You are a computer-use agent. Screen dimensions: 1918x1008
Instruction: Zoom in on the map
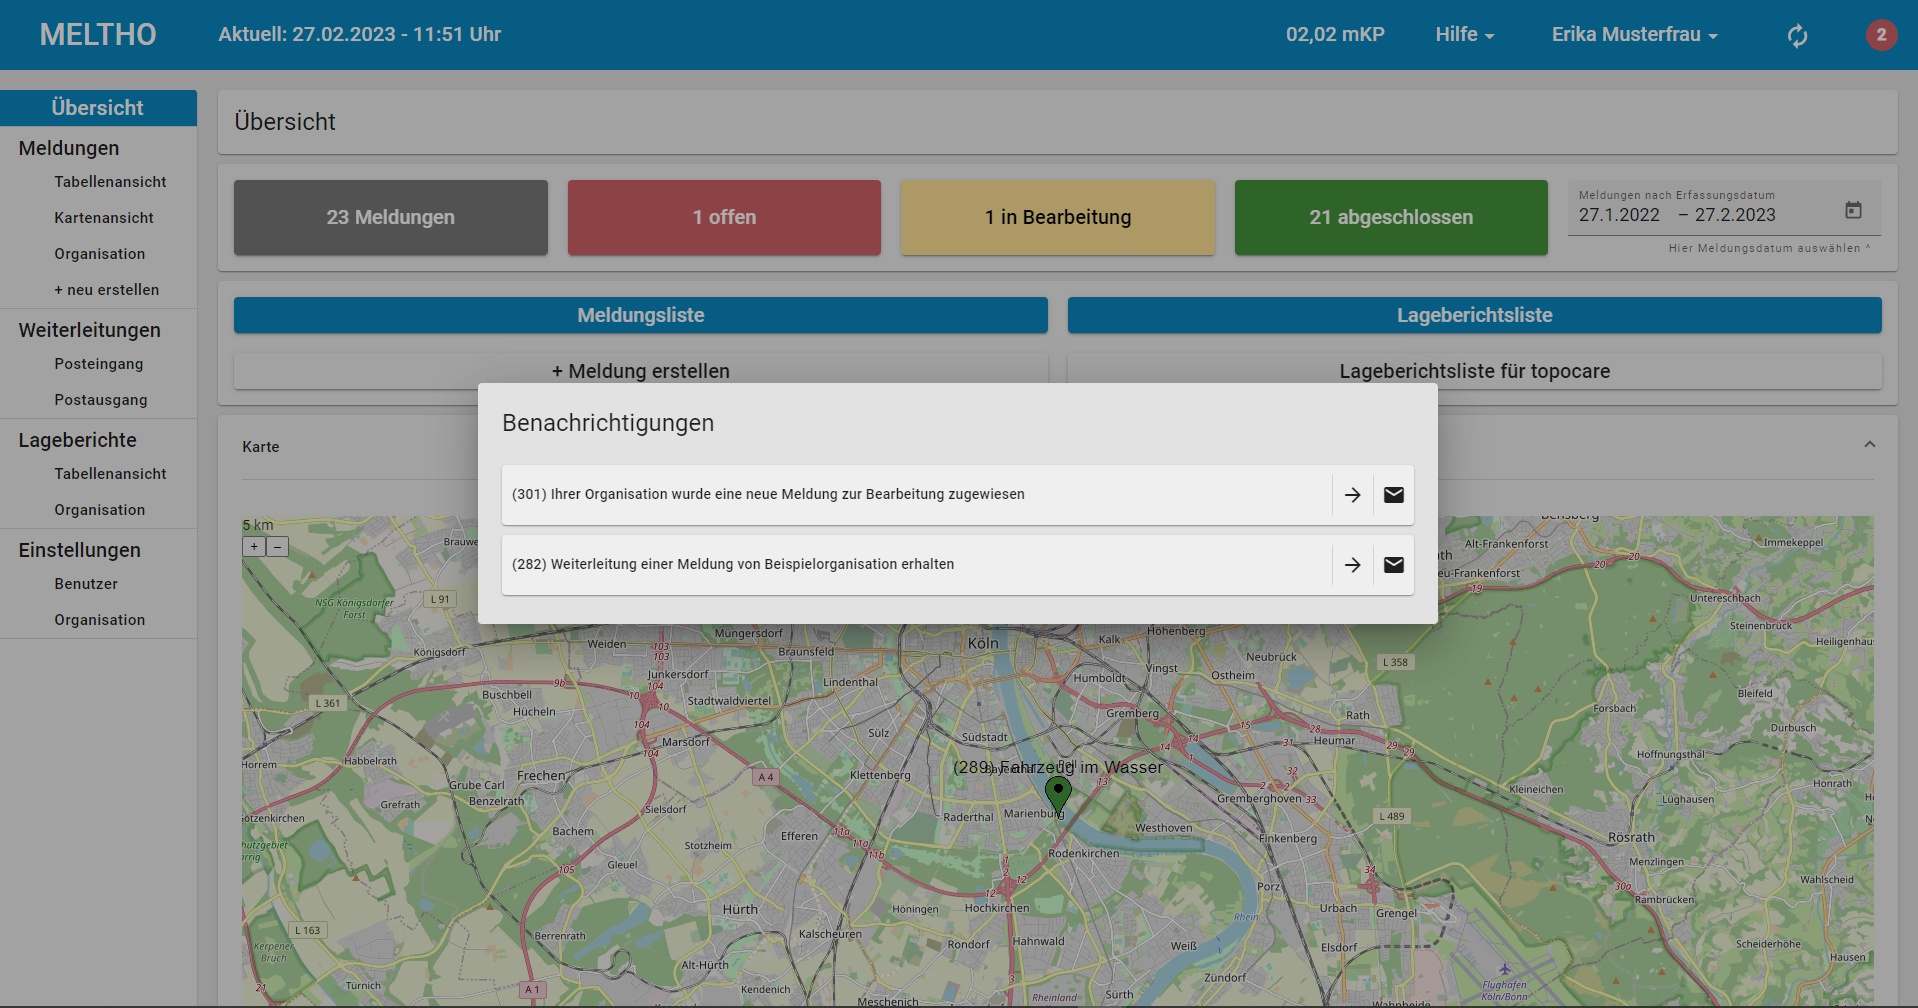tap(254, 547)
